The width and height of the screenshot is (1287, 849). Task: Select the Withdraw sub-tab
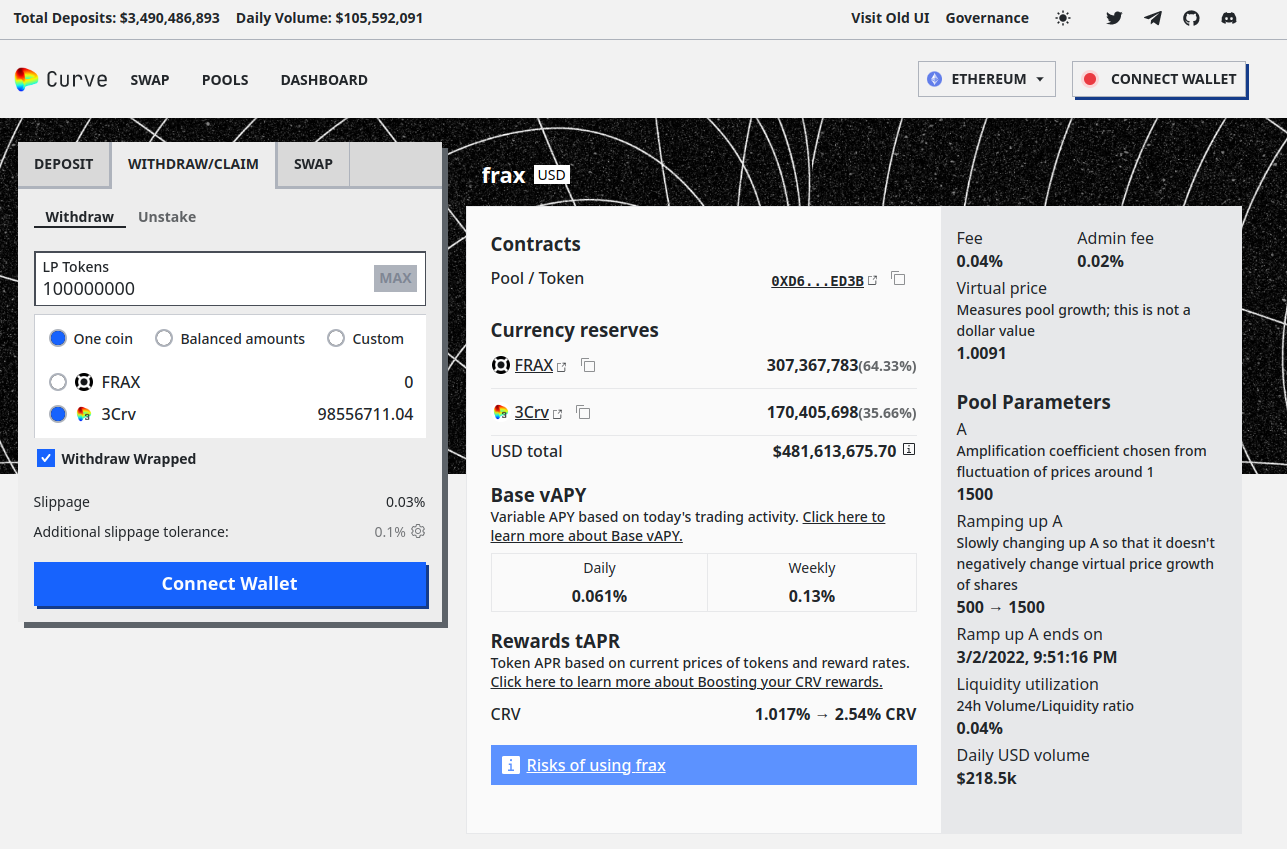click(80, 217)
